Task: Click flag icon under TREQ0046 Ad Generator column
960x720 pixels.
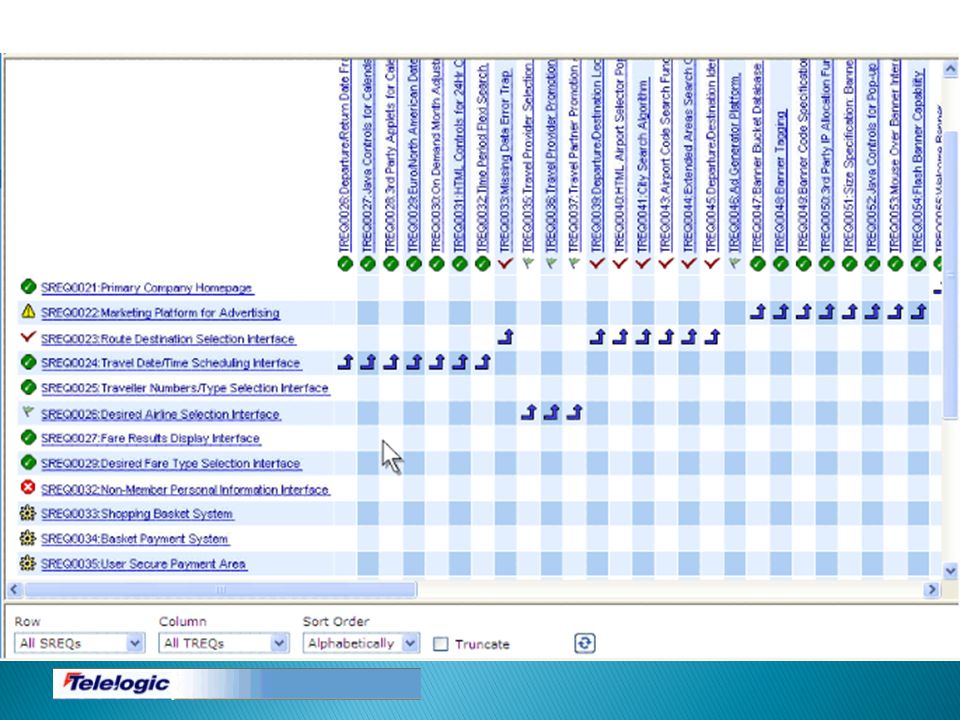Action: pyautogui.click(x=735, y=264)
